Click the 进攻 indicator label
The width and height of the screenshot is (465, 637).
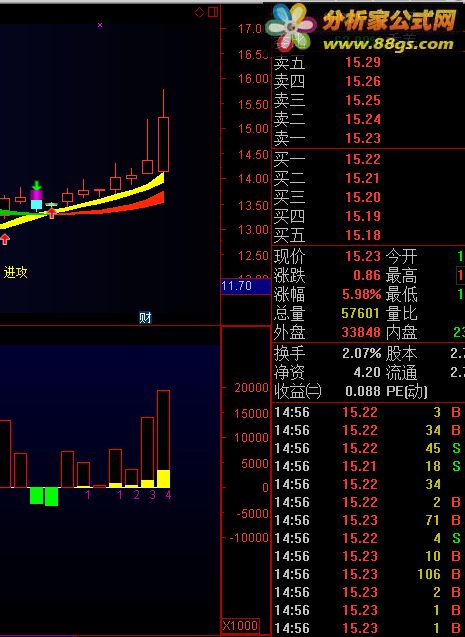click(x=15, y=272)
